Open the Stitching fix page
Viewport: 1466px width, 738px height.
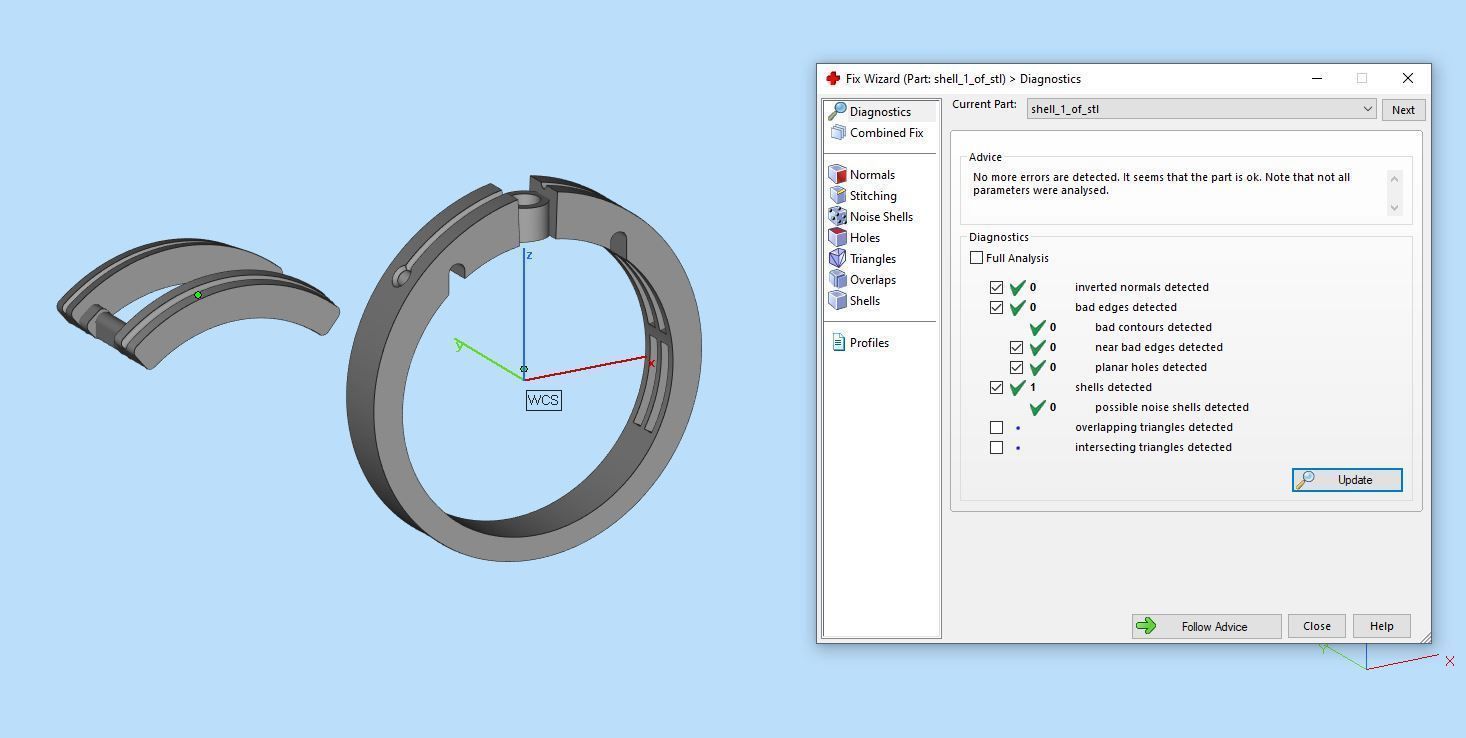click(x=863, y=195)
